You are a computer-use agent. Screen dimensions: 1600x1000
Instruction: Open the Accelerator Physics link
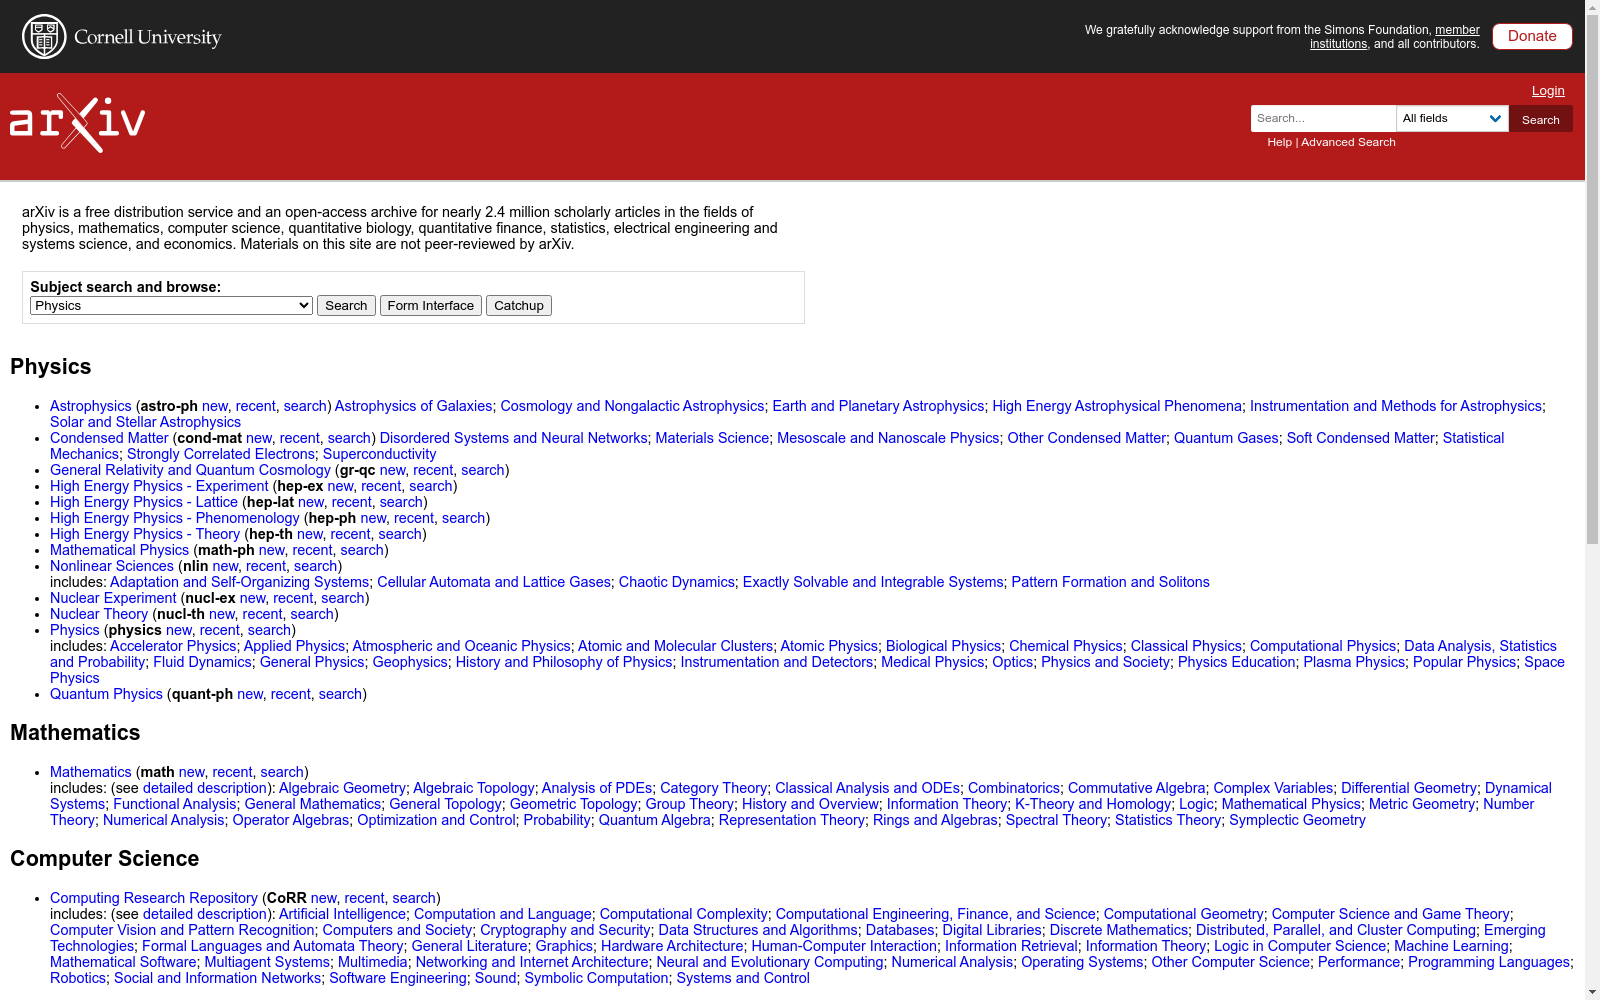(x=173, y=646)
